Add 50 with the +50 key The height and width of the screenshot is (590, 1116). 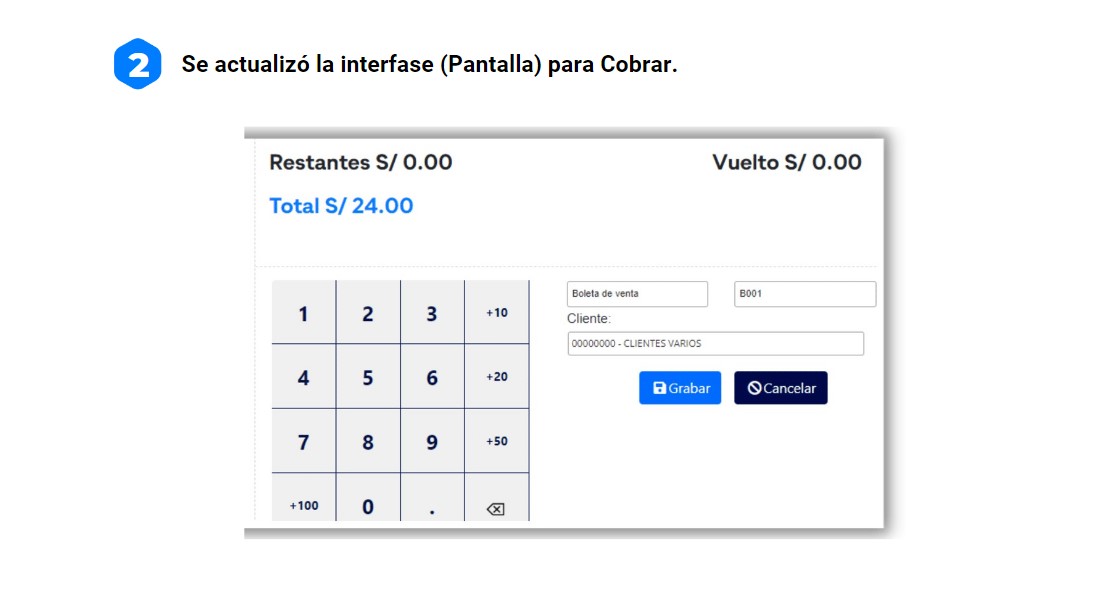point(497,441)
